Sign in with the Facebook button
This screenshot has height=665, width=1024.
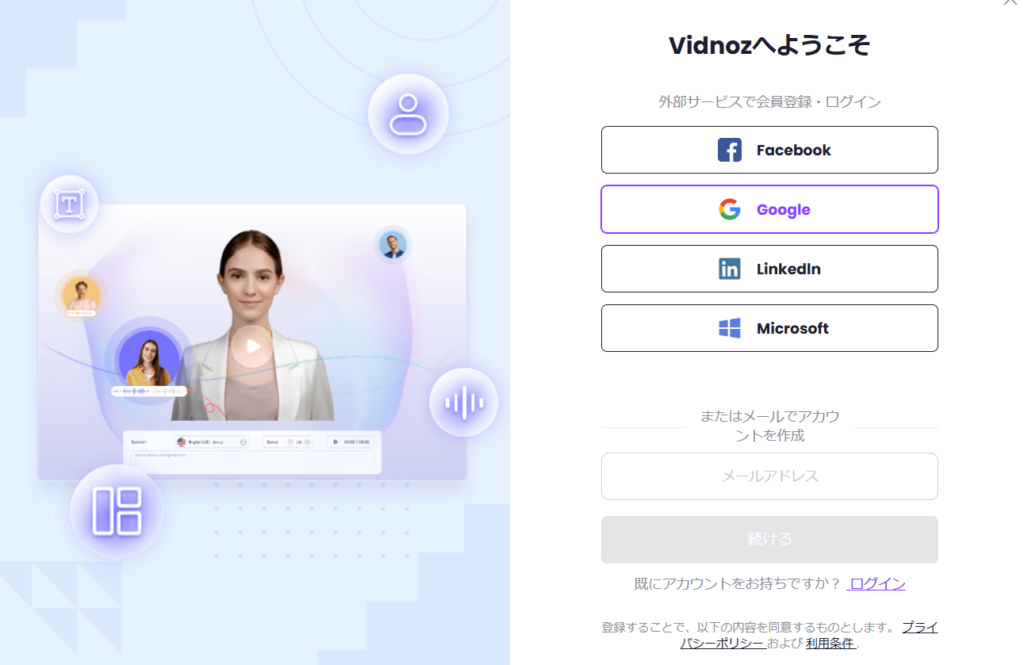769,150
